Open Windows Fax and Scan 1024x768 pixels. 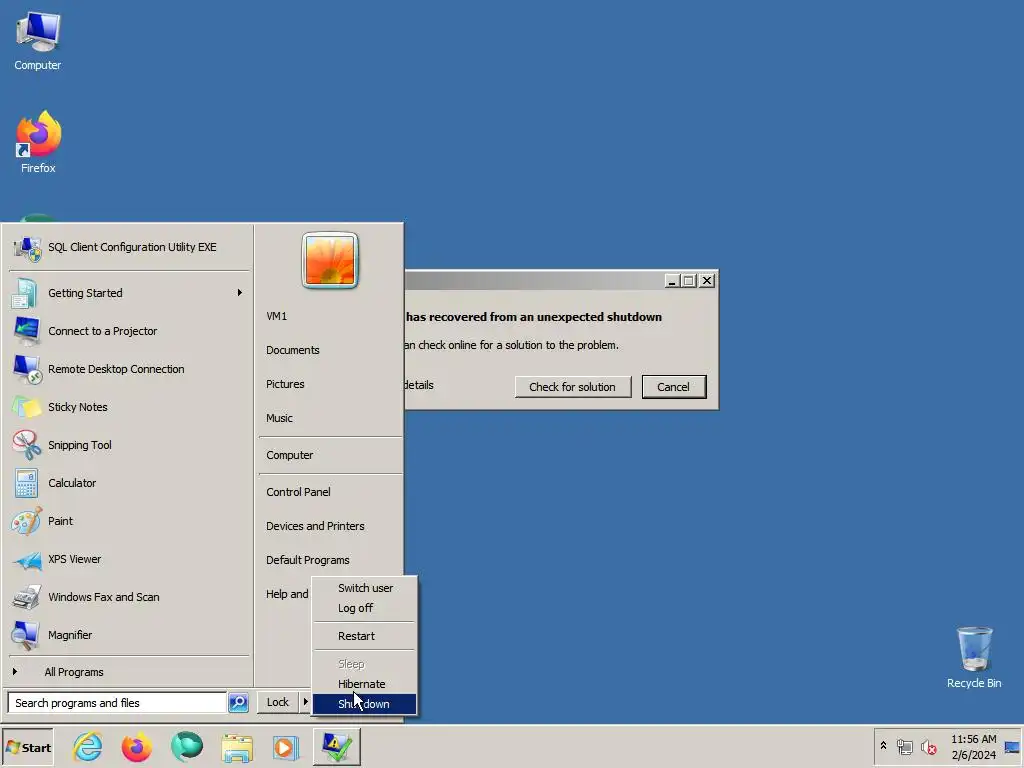click(129, 597)
